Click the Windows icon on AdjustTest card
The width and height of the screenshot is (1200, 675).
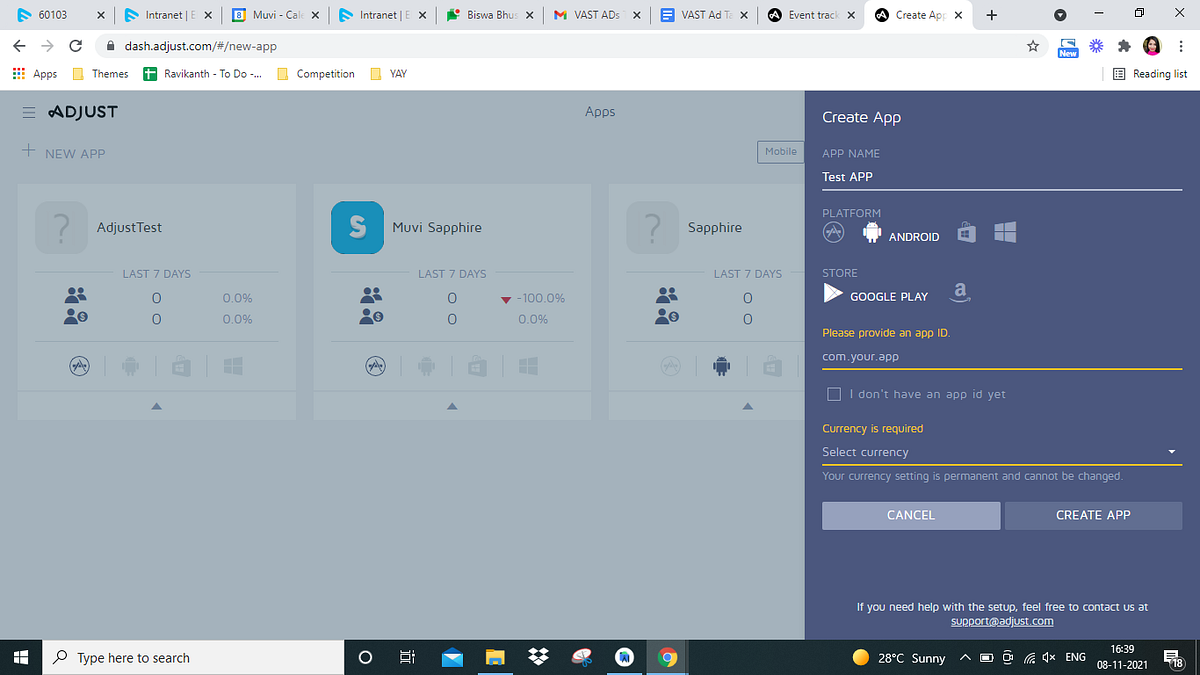pos(233,367)
